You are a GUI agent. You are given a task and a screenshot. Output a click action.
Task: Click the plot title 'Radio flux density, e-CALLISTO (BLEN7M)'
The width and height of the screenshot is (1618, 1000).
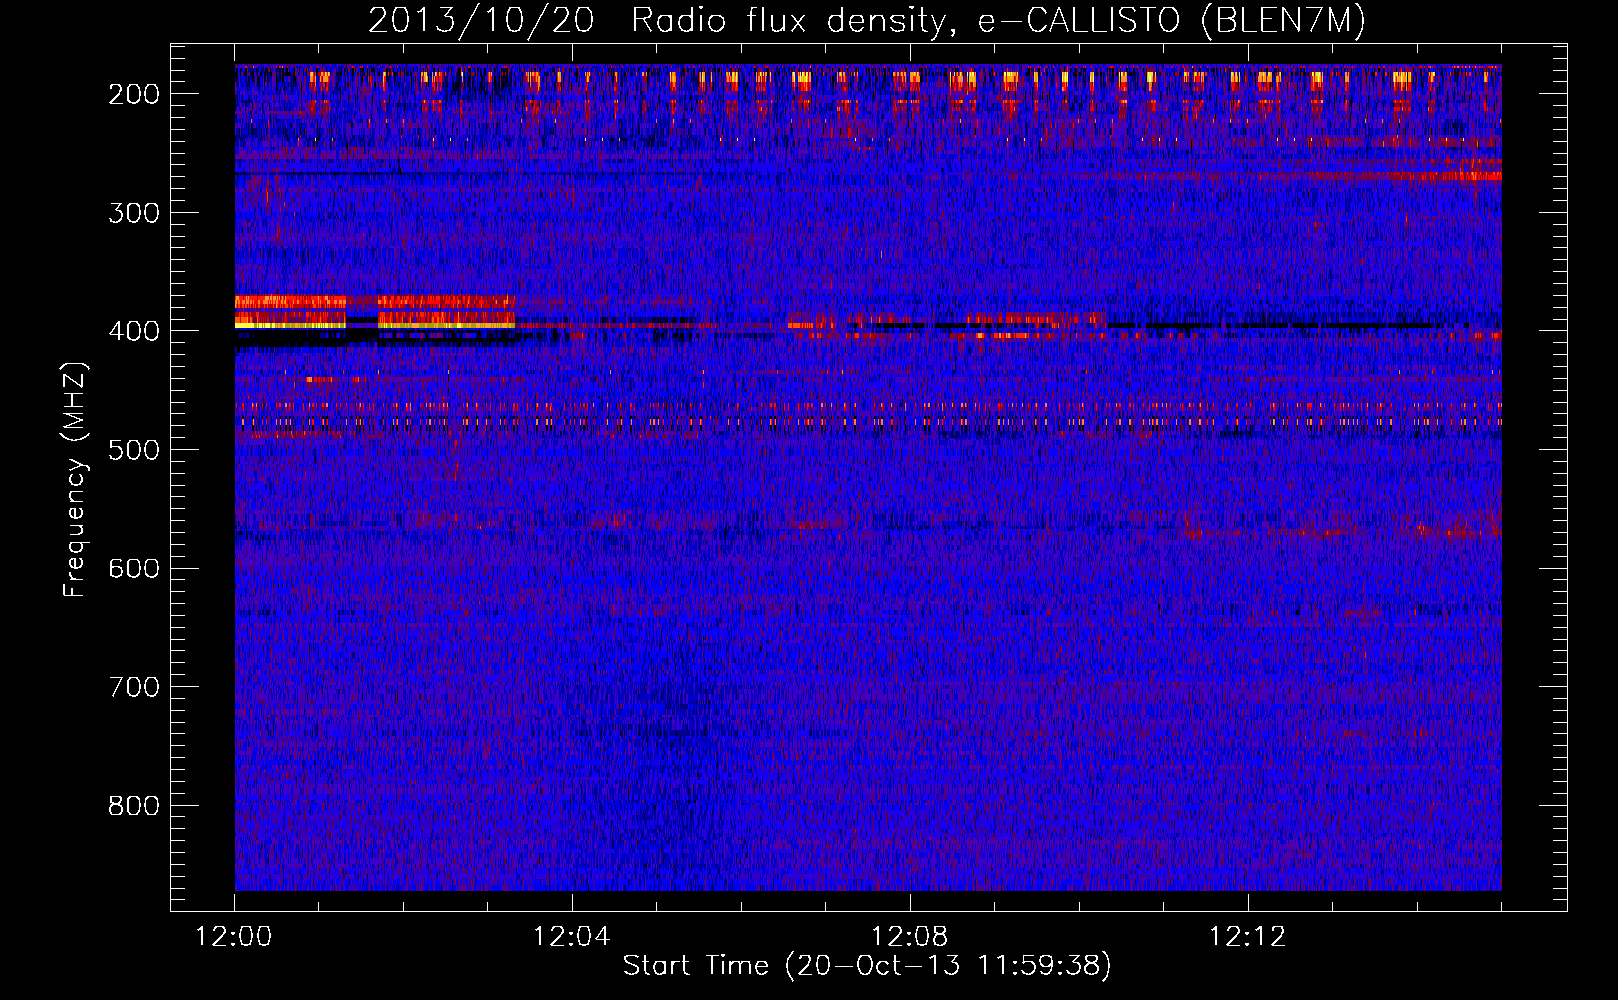tap(998, 20)
